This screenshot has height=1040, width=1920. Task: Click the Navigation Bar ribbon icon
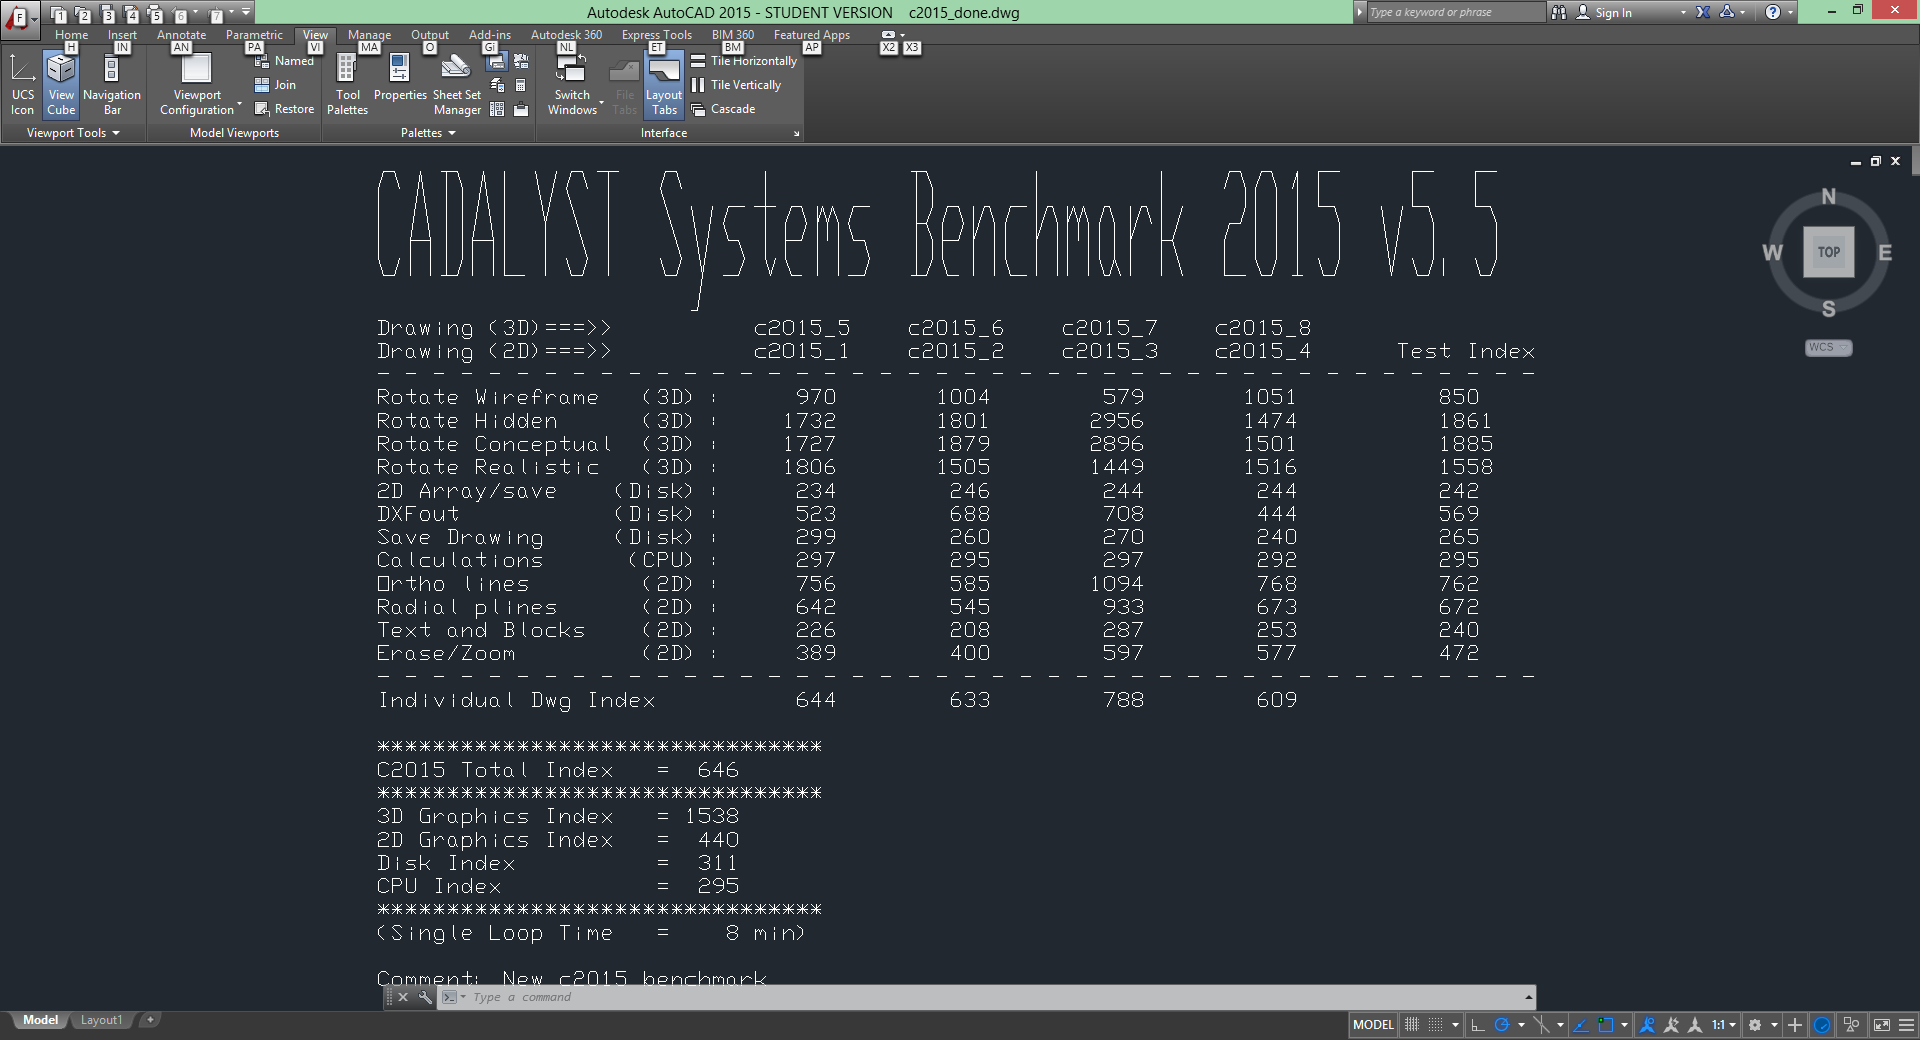coord(112,85)
